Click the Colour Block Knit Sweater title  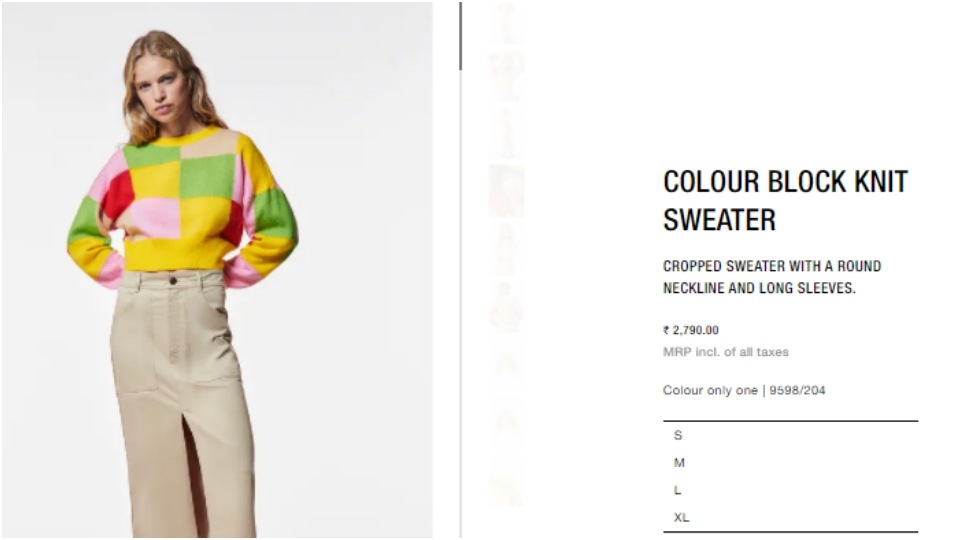pos(786,201)
